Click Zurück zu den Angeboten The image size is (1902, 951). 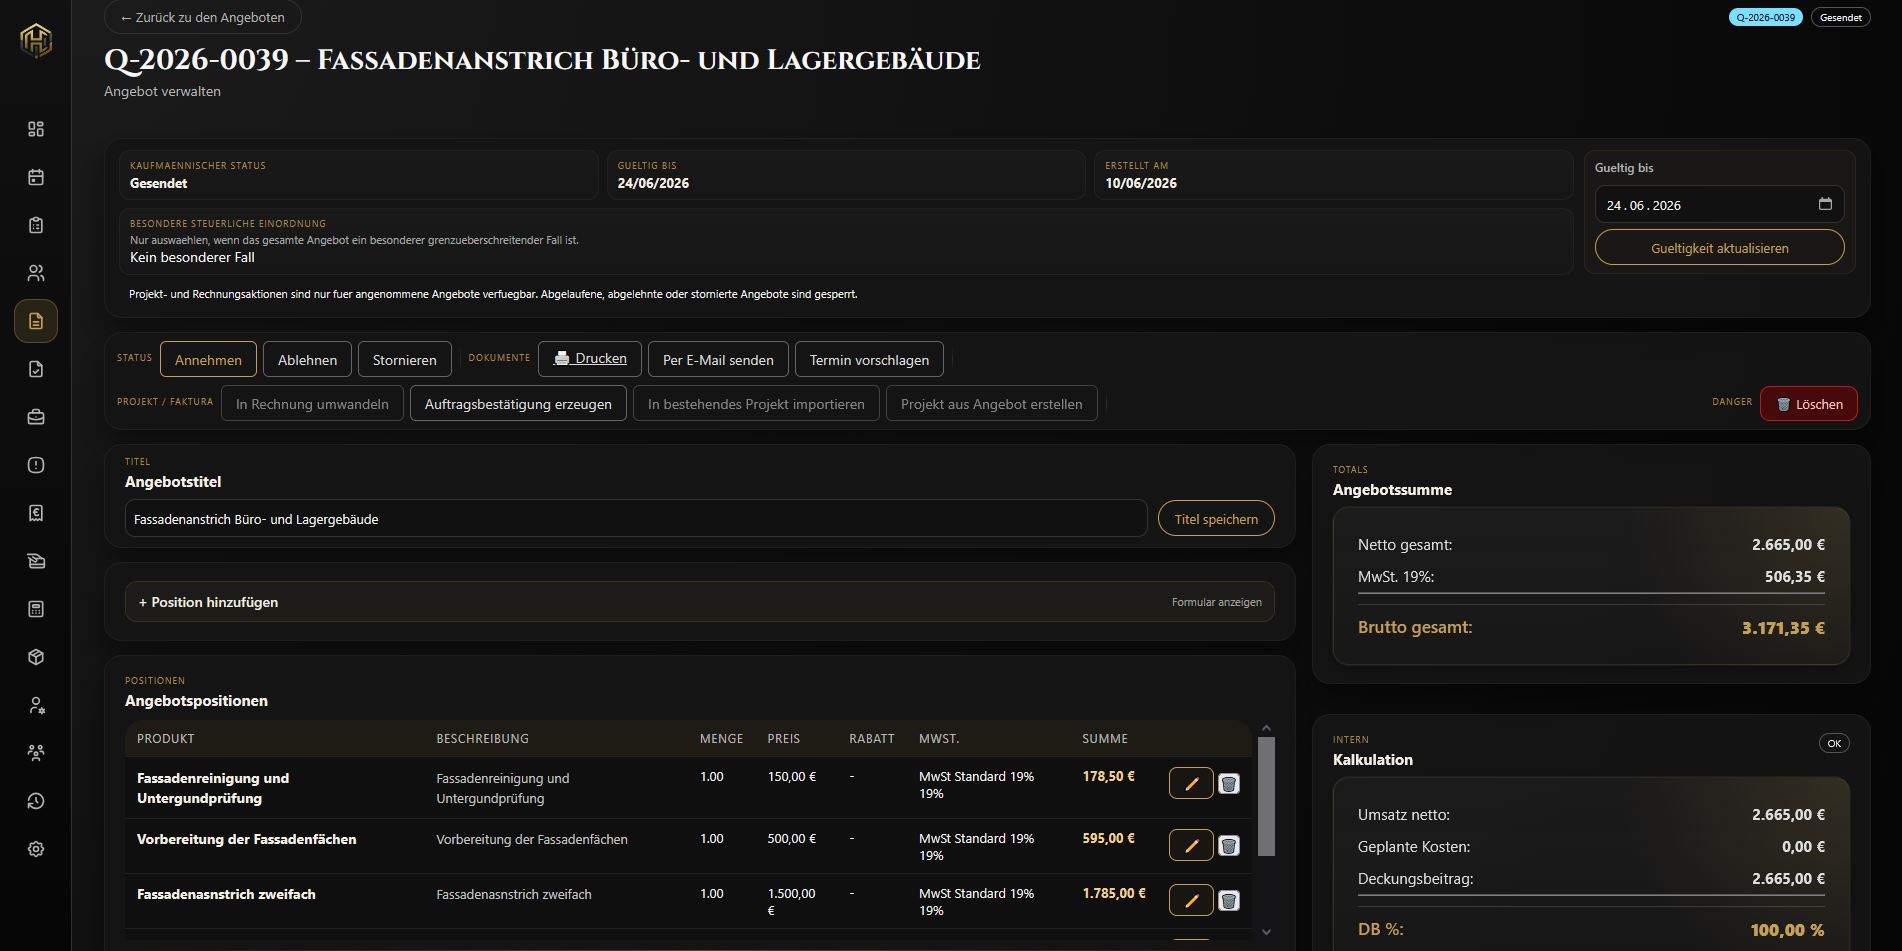click(x=202, y=17)
